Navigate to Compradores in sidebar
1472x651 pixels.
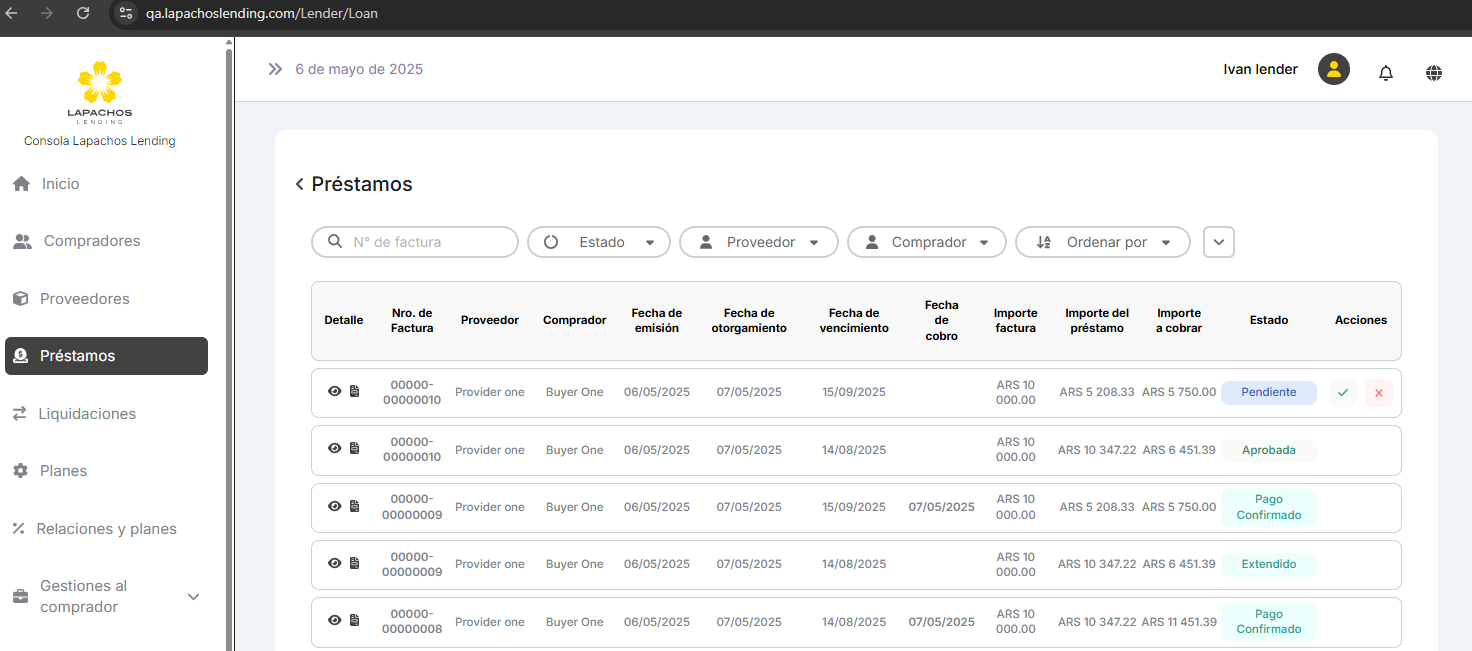pyautogui.click(x=91, y=241)
